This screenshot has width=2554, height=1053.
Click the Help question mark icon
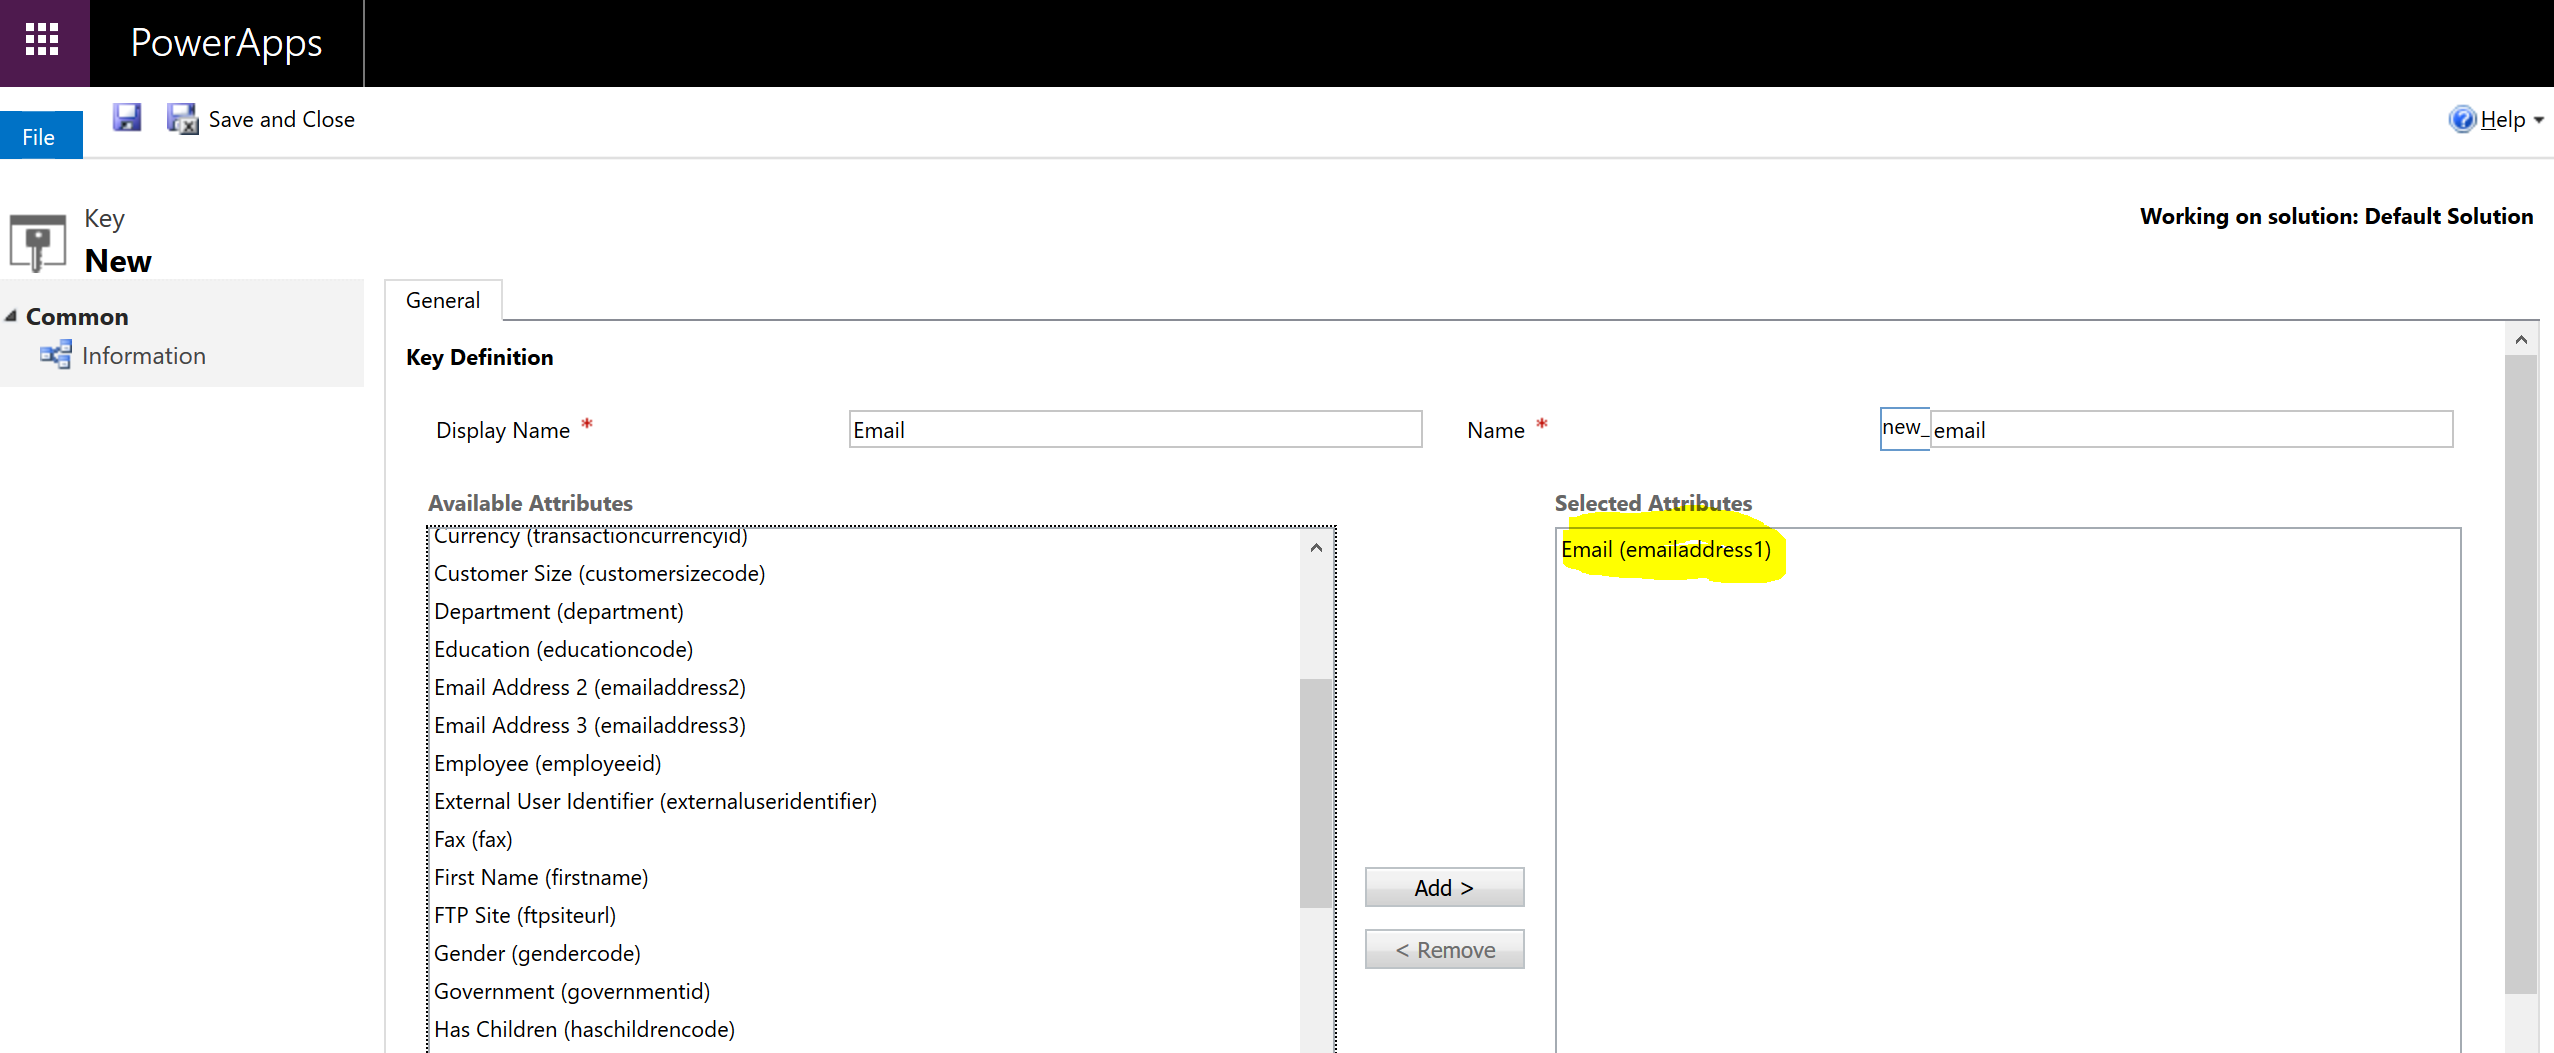click(x=2464, y=119)
